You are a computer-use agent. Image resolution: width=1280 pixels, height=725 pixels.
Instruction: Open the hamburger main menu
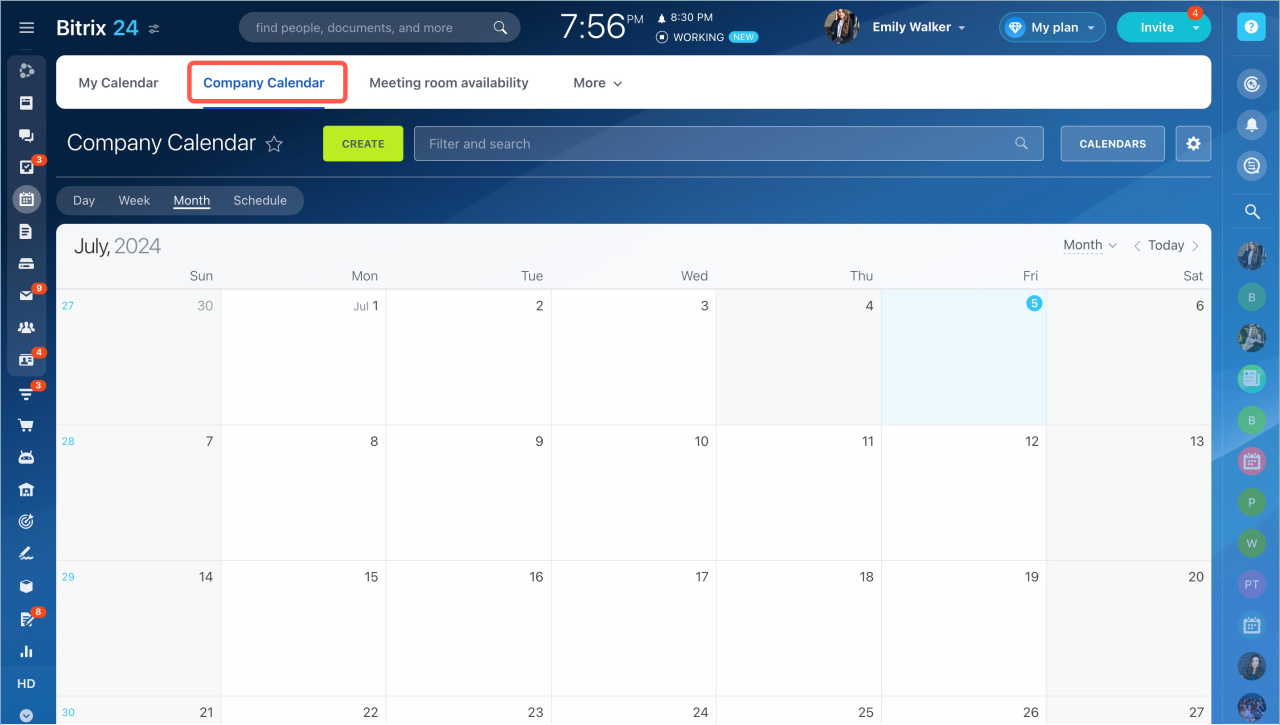pos(27,28)
